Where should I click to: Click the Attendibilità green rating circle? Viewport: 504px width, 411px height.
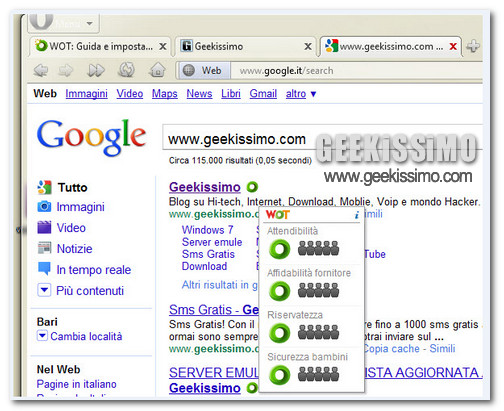(280, 249)
